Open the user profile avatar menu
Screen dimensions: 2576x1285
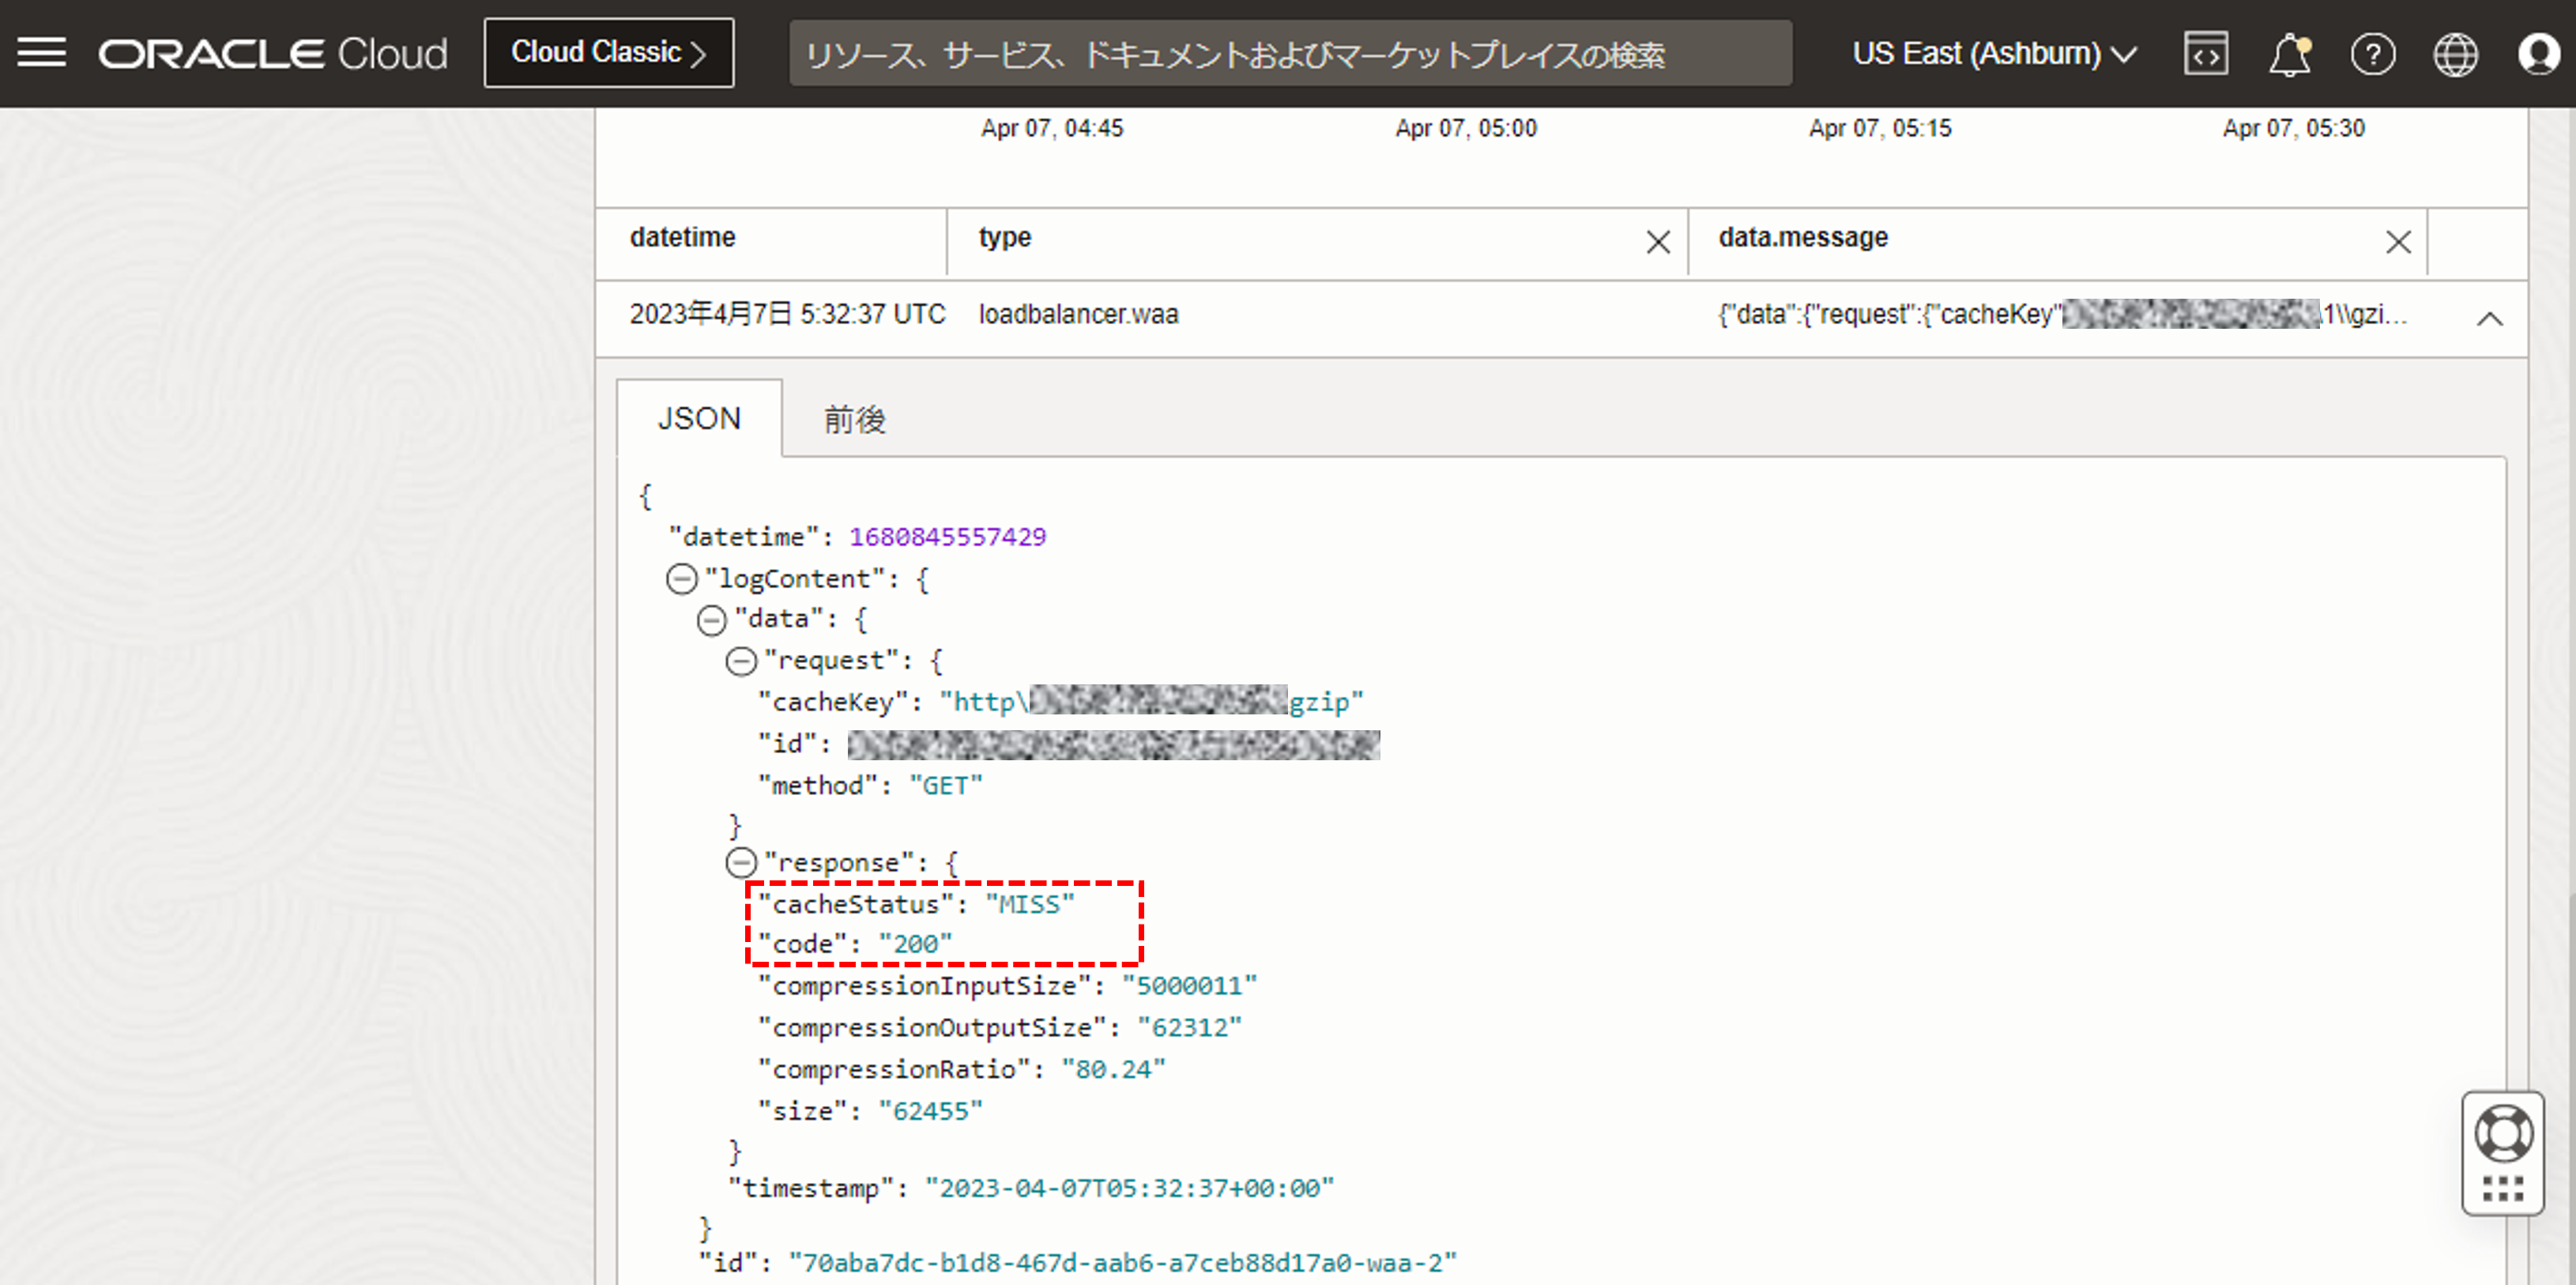2538,54
